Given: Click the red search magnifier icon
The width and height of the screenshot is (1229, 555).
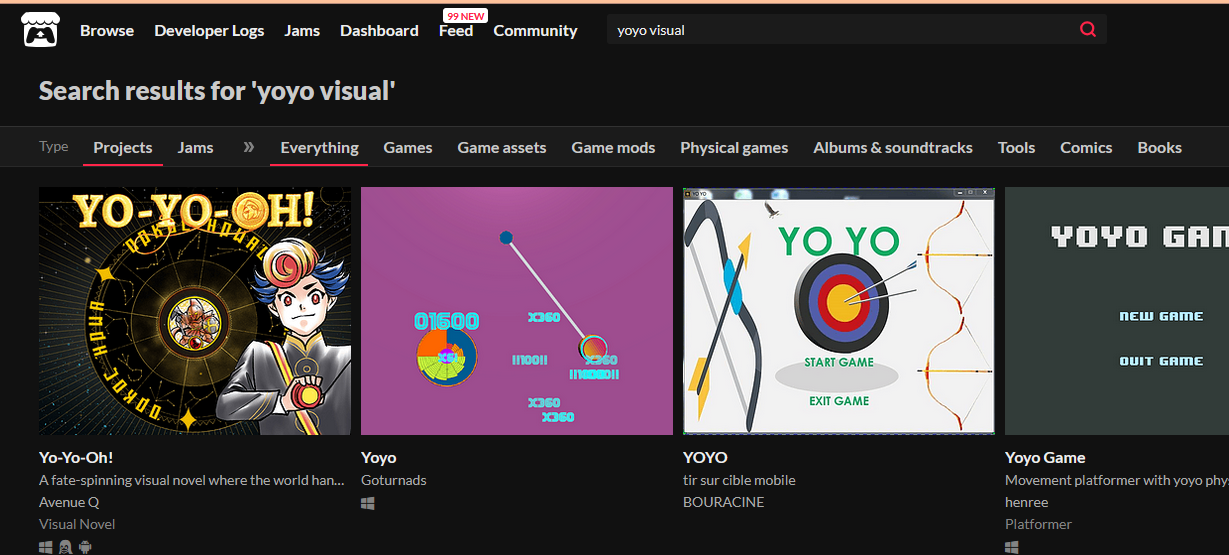Looking at the screenshot, I should coord(1088,30).
